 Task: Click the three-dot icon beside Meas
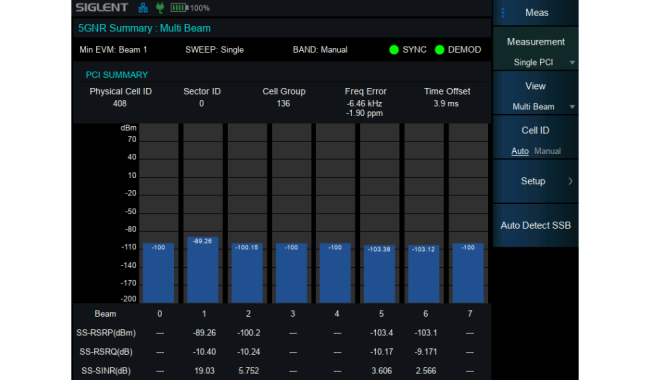click(503, 13)
